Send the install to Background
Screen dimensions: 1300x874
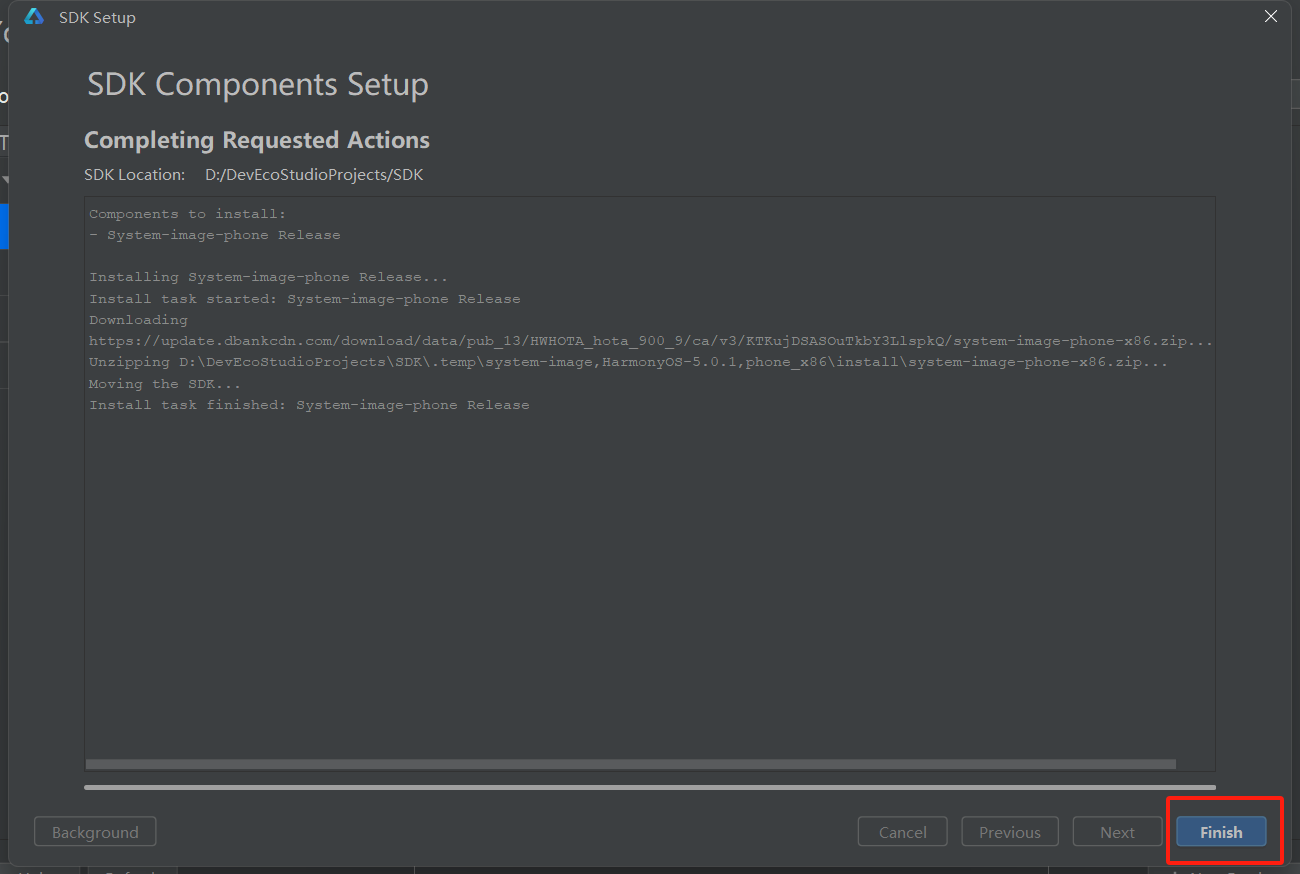[x=95, y=832]
